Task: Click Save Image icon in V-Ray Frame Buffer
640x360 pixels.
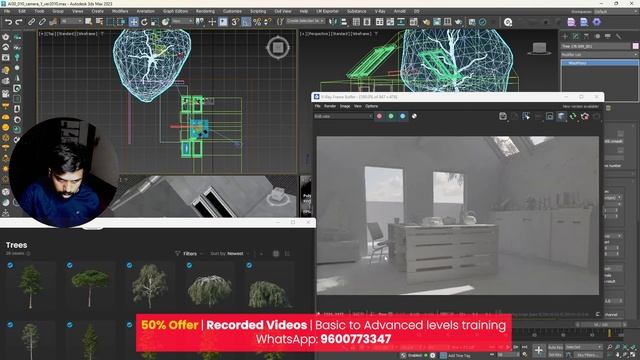Action: pos(503,116)
